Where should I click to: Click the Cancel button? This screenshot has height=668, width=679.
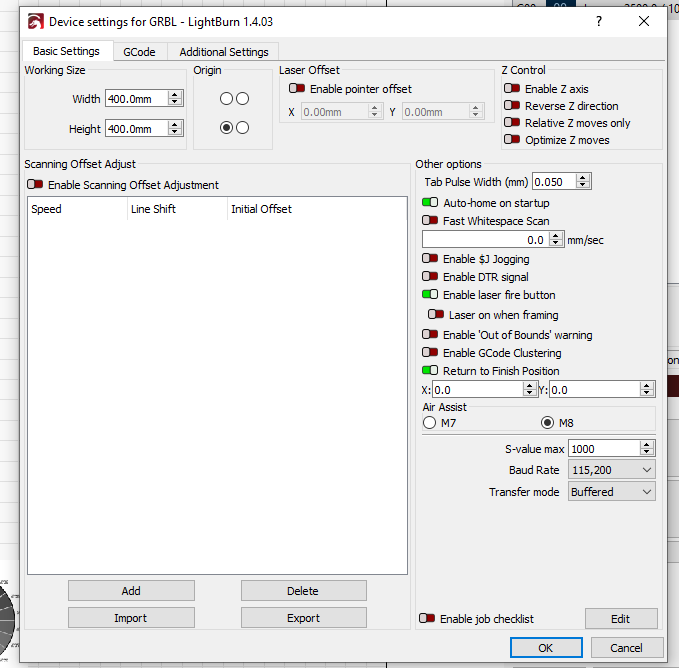tap(627, 647)
